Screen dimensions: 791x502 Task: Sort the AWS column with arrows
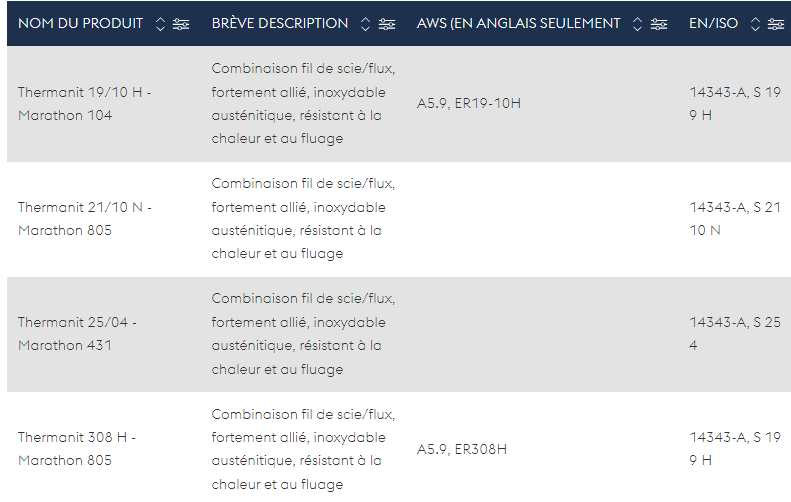click(x=637, y=24)
